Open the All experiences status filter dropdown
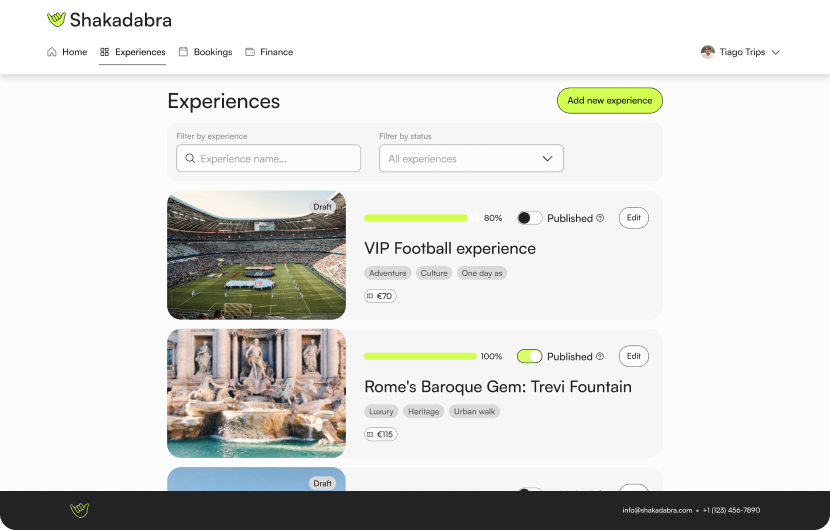The image size is (830, 530). (471, 158)
